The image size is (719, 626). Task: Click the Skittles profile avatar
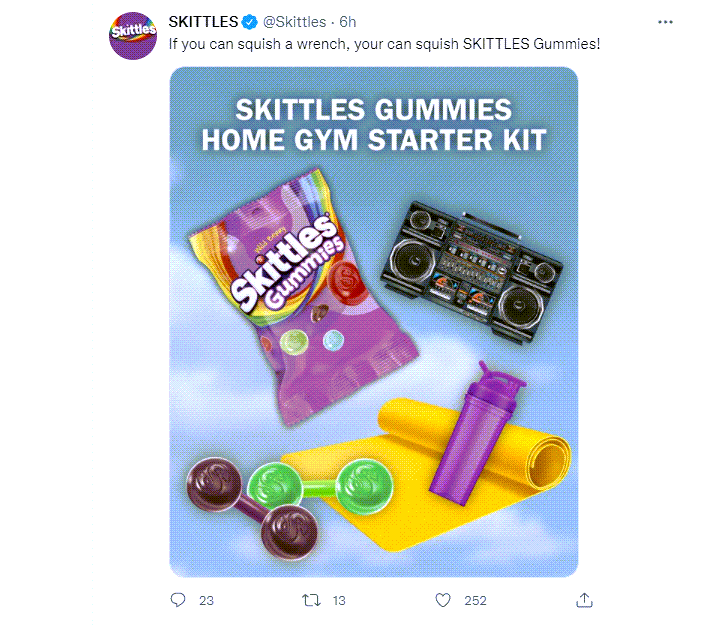click(133, 36)
